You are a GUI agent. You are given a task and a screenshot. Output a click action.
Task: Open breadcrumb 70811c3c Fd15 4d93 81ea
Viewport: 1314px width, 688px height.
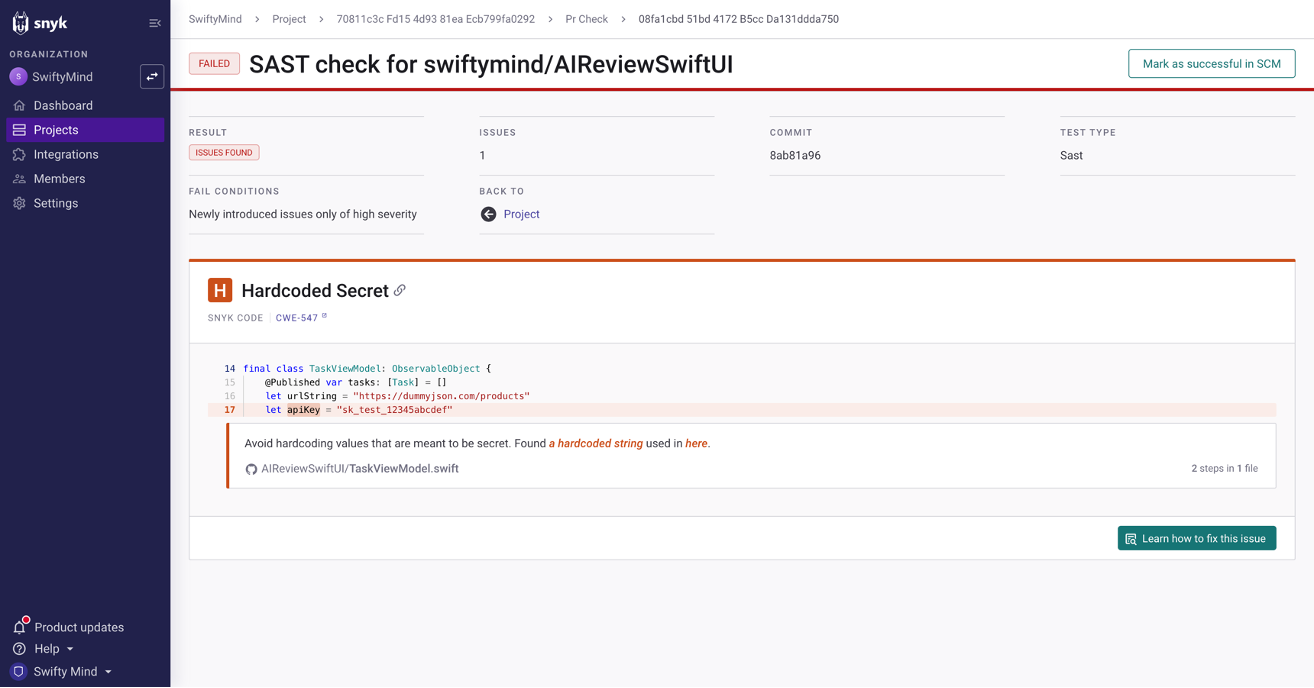435,19
